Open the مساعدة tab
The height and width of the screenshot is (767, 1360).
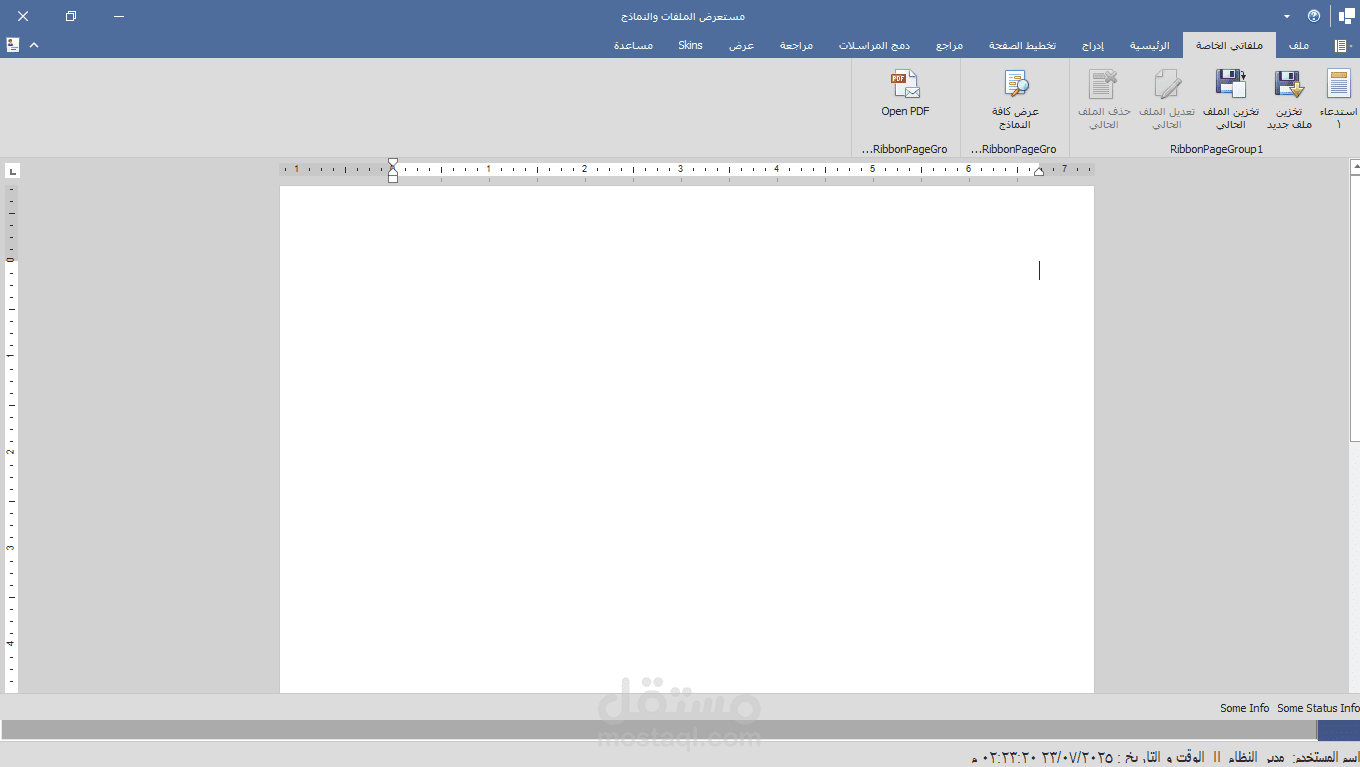tap(634, 46)
